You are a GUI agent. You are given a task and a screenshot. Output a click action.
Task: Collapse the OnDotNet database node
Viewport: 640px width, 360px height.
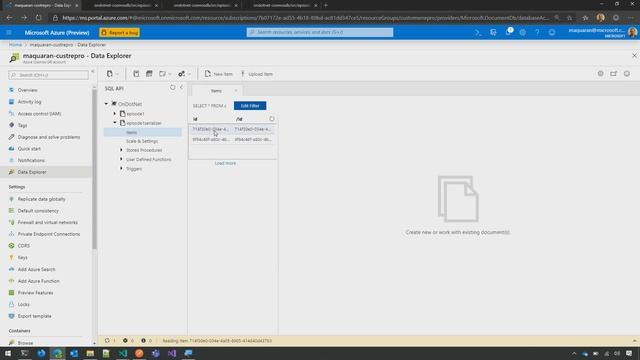point(107,104)
